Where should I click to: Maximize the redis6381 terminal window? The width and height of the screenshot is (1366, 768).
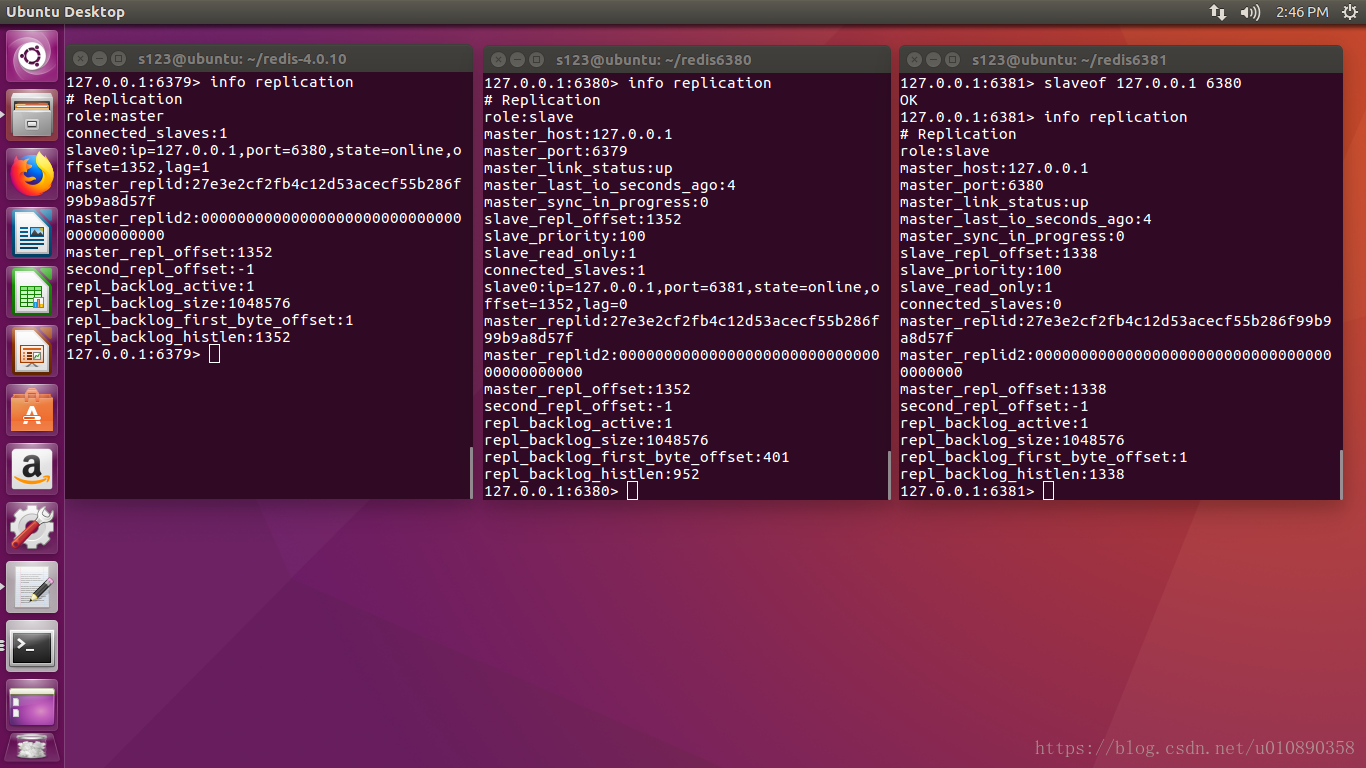click(952, 59)
